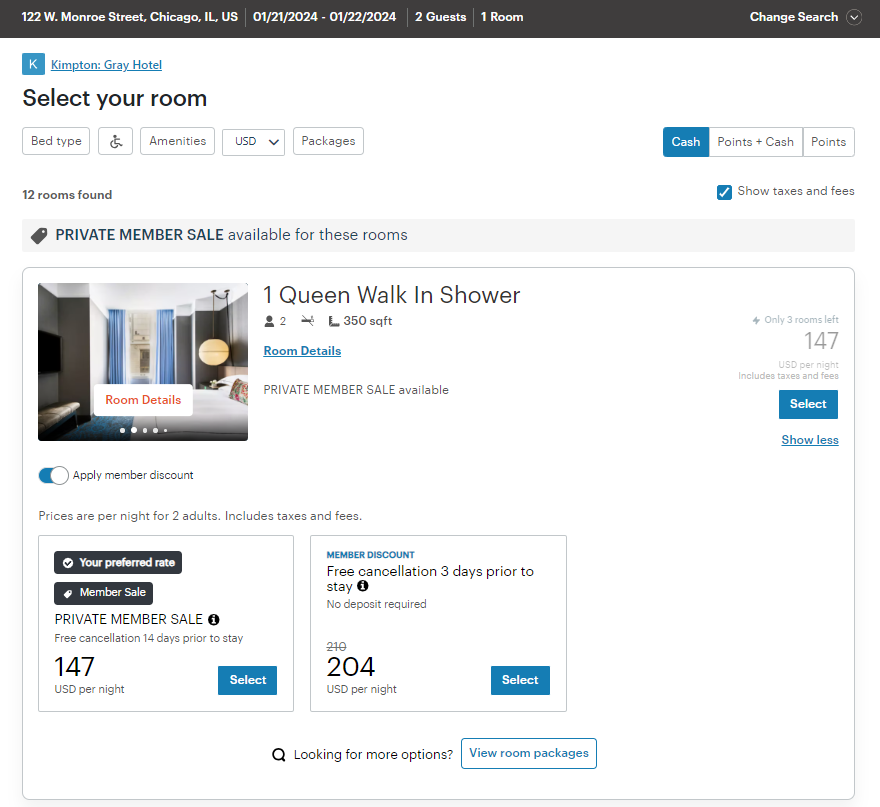Open the Room Details link
Viewport: 880px width, 807px height.
pyautogui.click(x=301, y=350)
